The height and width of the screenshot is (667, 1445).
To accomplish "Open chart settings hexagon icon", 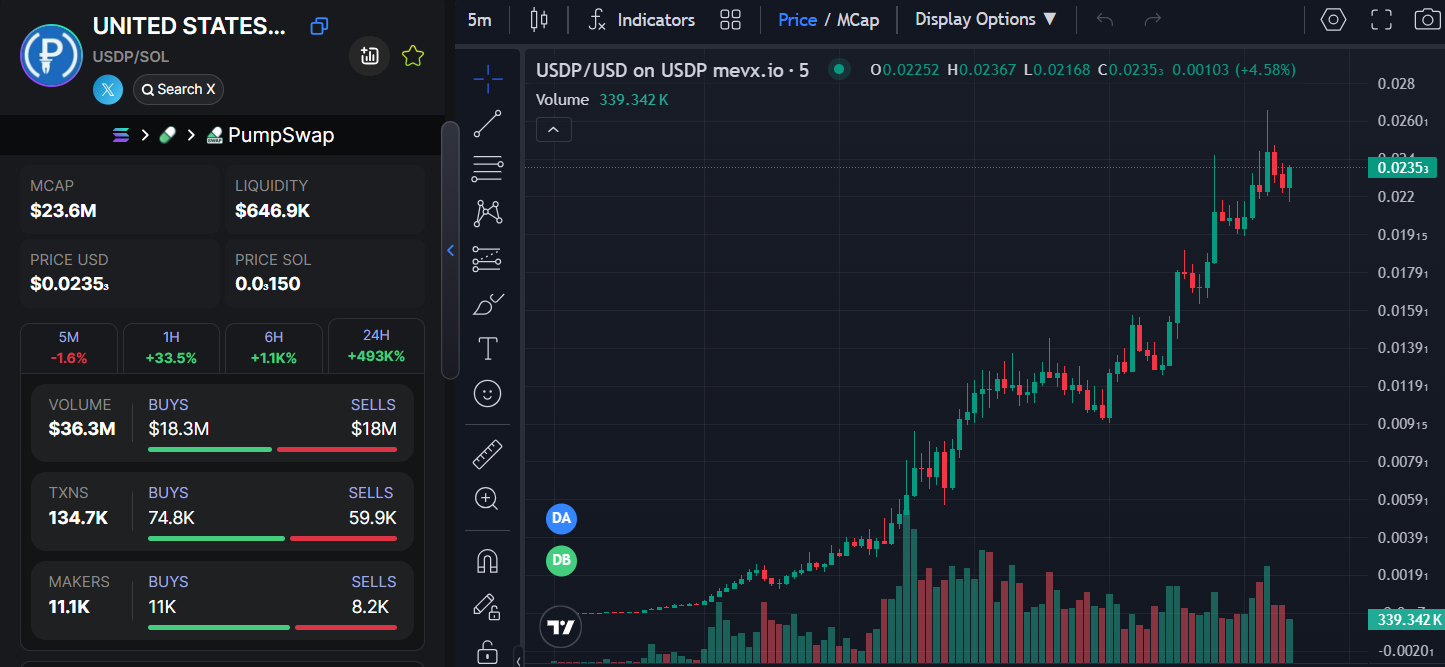I will point(1333,20).
